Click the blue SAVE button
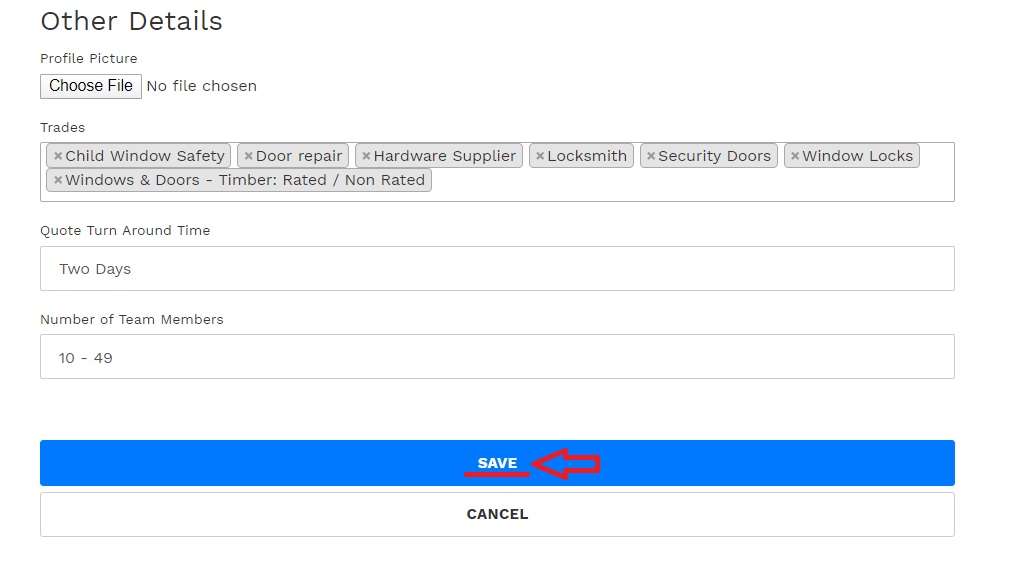 coord(497,463)
